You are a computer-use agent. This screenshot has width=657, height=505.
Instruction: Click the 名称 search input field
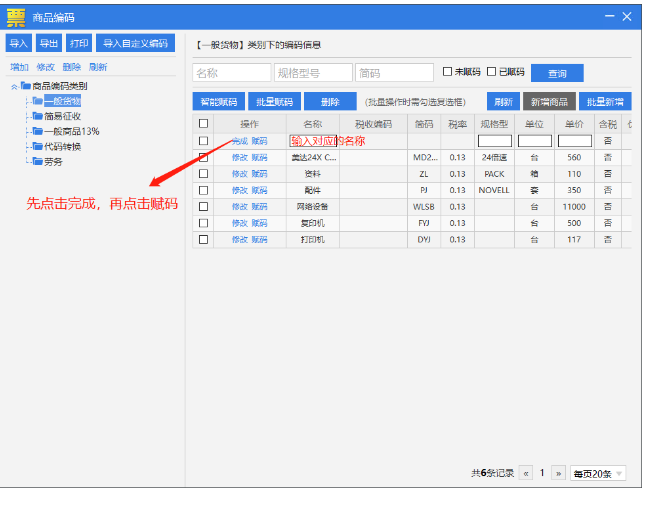click(231, 73)
